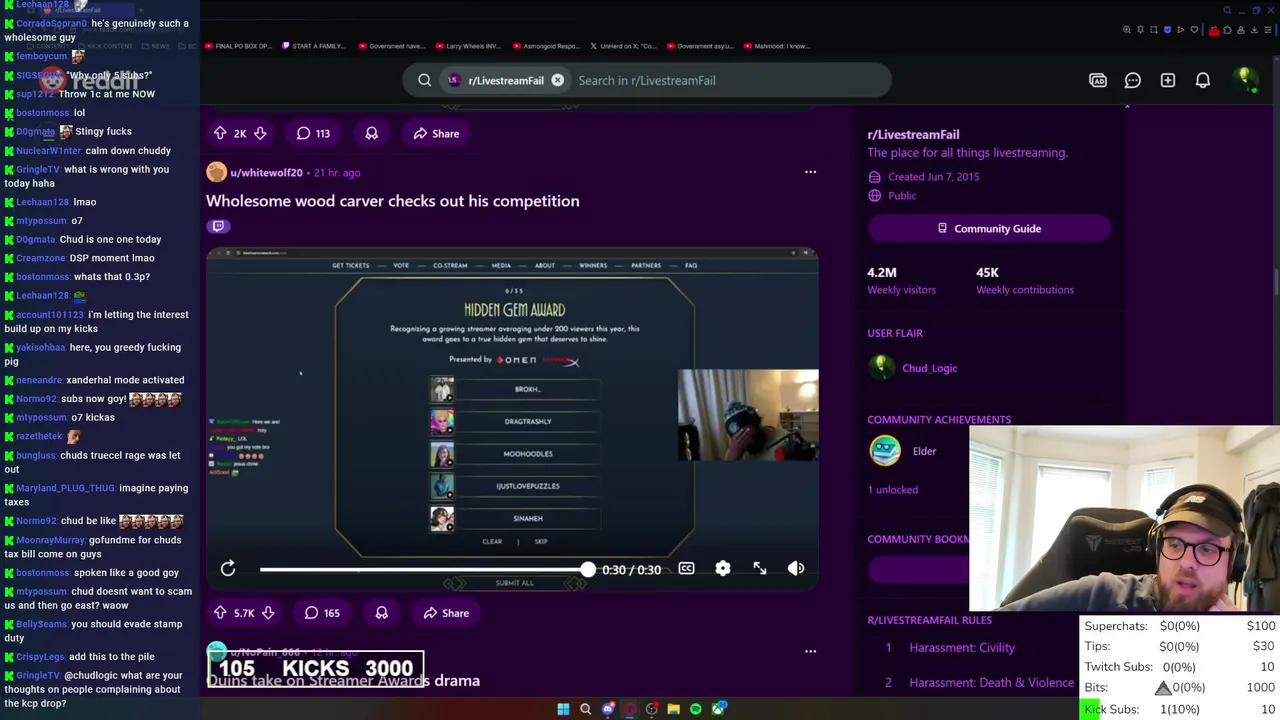This screenshot has width=1280, height=720.
Task: Click the browser zoom magnifier toolbar icon
Action: click(1127, 30)
